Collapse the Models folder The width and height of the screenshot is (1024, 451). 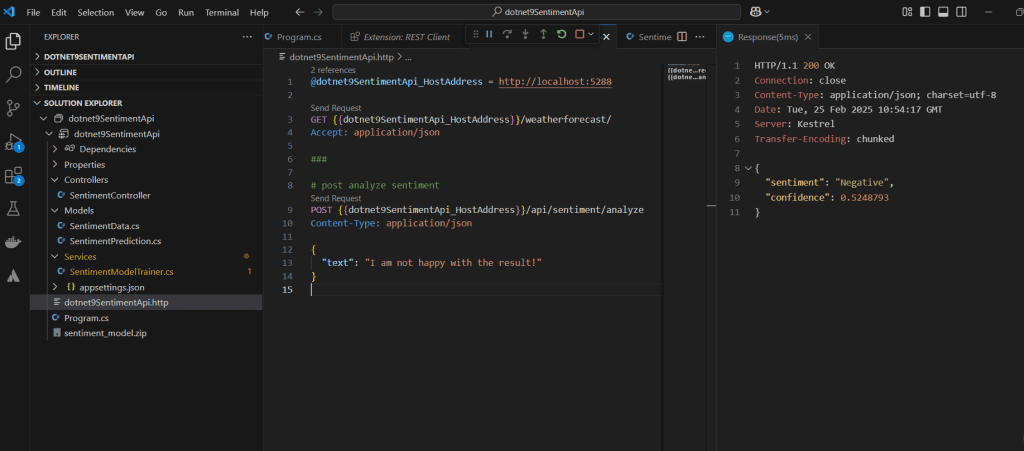pos(55,211)
